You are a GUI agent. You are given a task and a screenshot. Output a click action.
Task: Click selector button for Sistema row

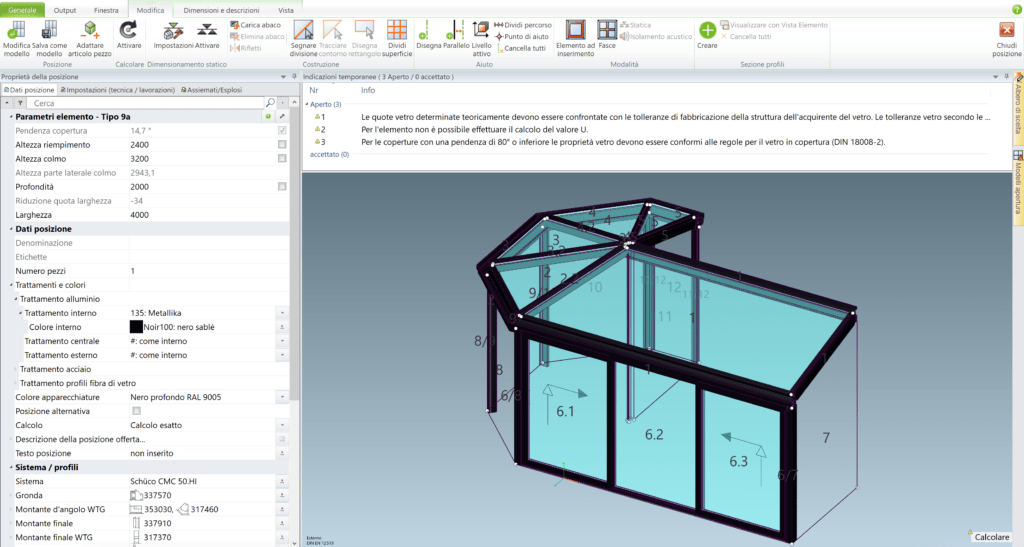coord(282,481)
